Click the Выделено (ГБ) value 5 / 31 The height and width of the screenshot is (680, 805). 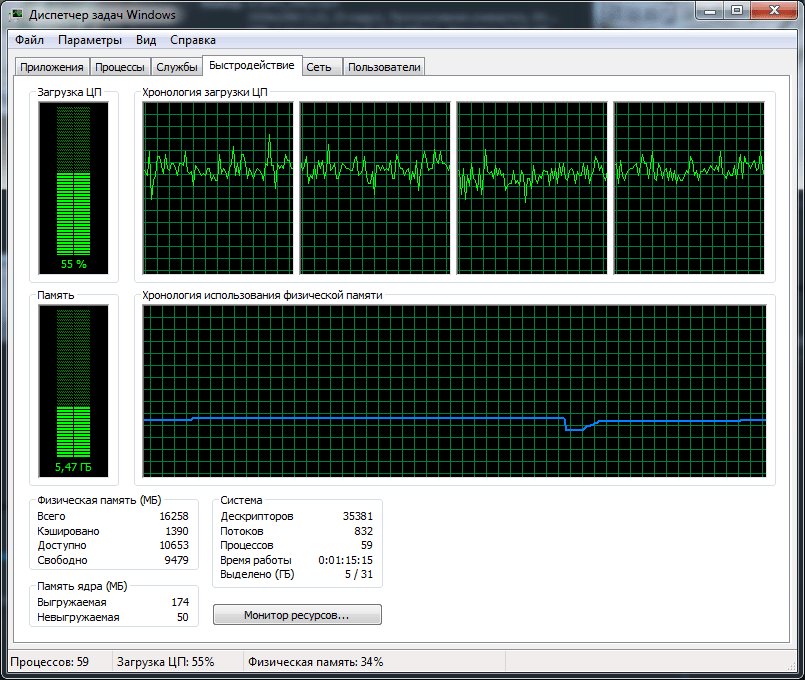pos(359,574)
